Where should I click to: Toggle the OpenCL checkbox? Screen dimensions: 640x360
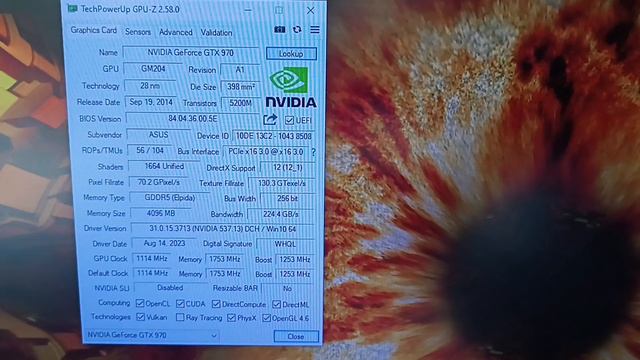(140, 303)
